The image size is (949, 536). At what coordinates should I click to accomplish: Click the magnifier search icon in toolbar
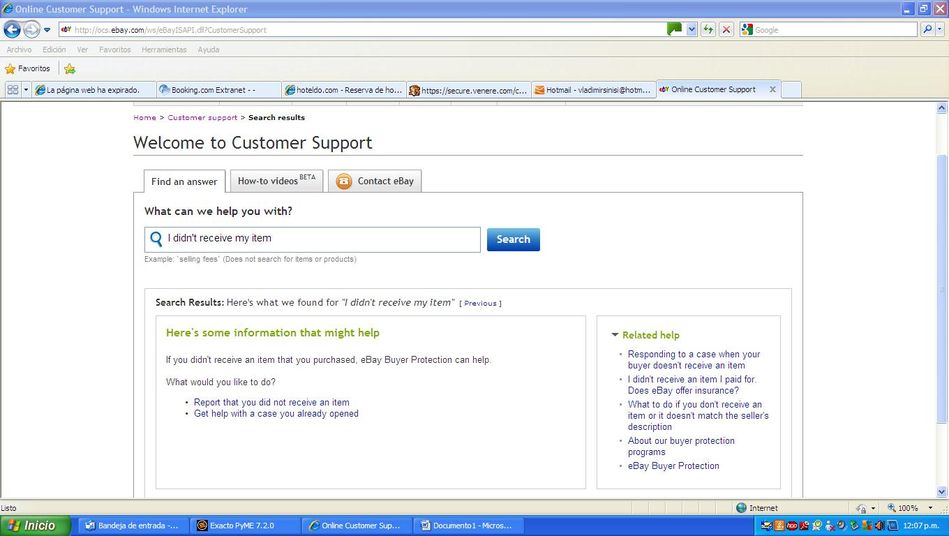(927, 29)
